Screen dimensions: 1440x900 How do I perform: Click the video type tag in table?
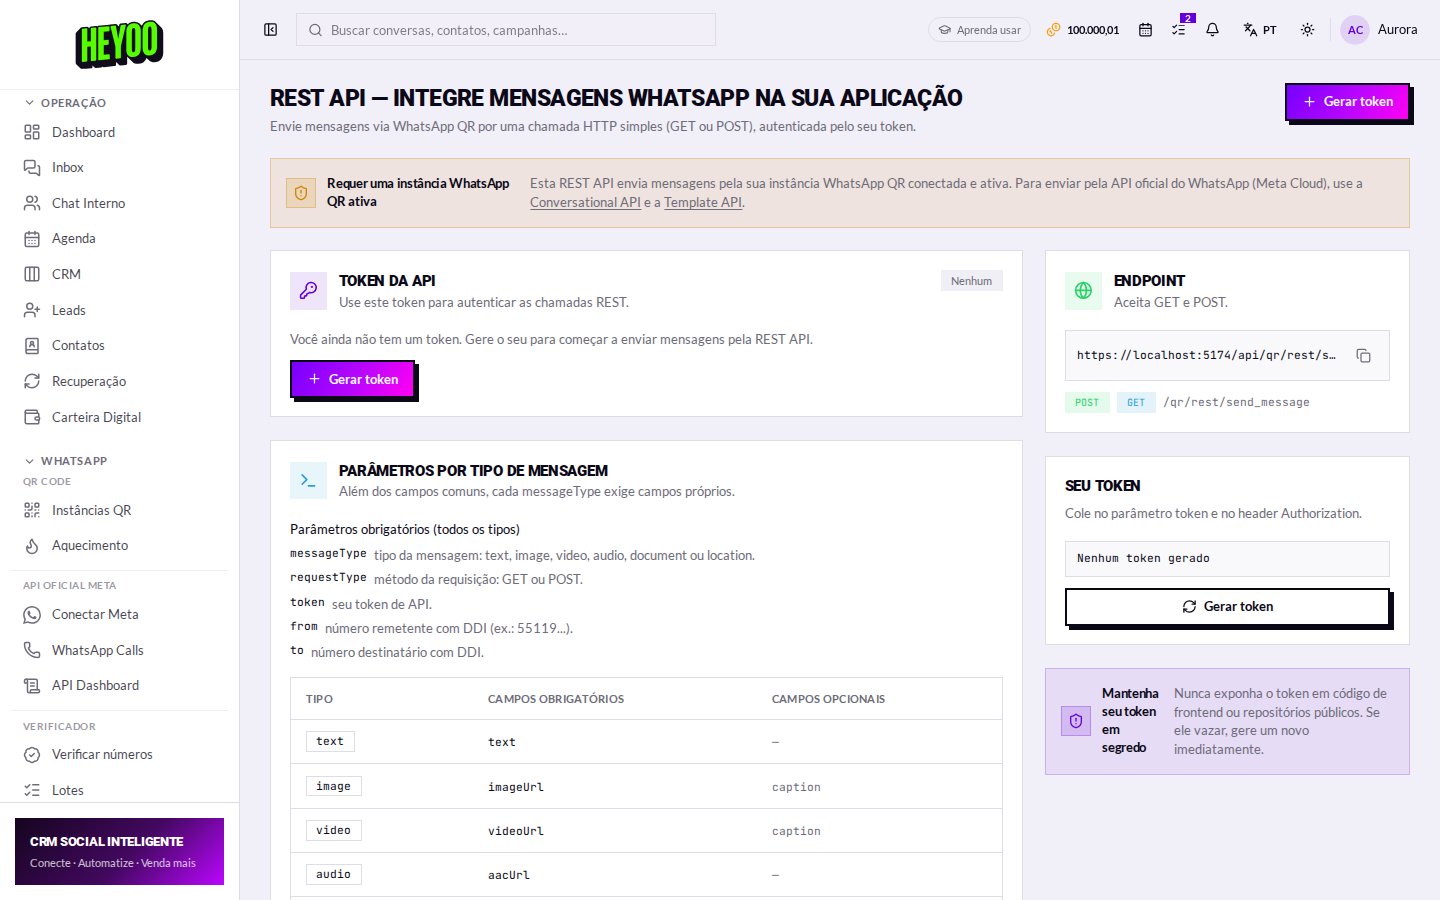tap(334, 830)
